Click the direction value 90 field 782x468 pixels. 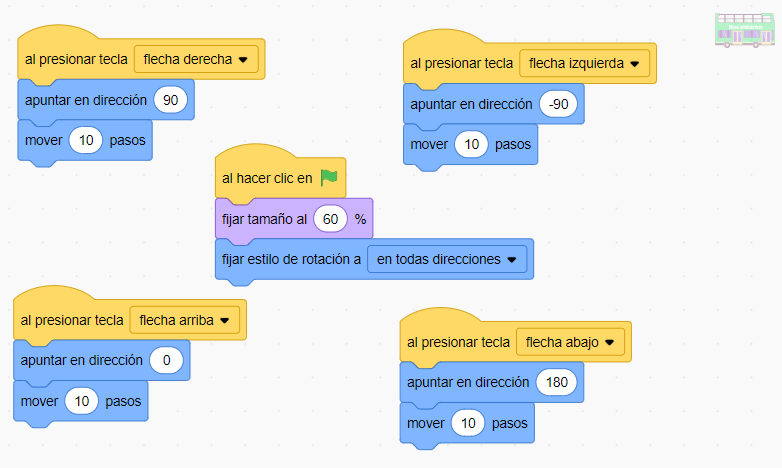pos(169,101)
